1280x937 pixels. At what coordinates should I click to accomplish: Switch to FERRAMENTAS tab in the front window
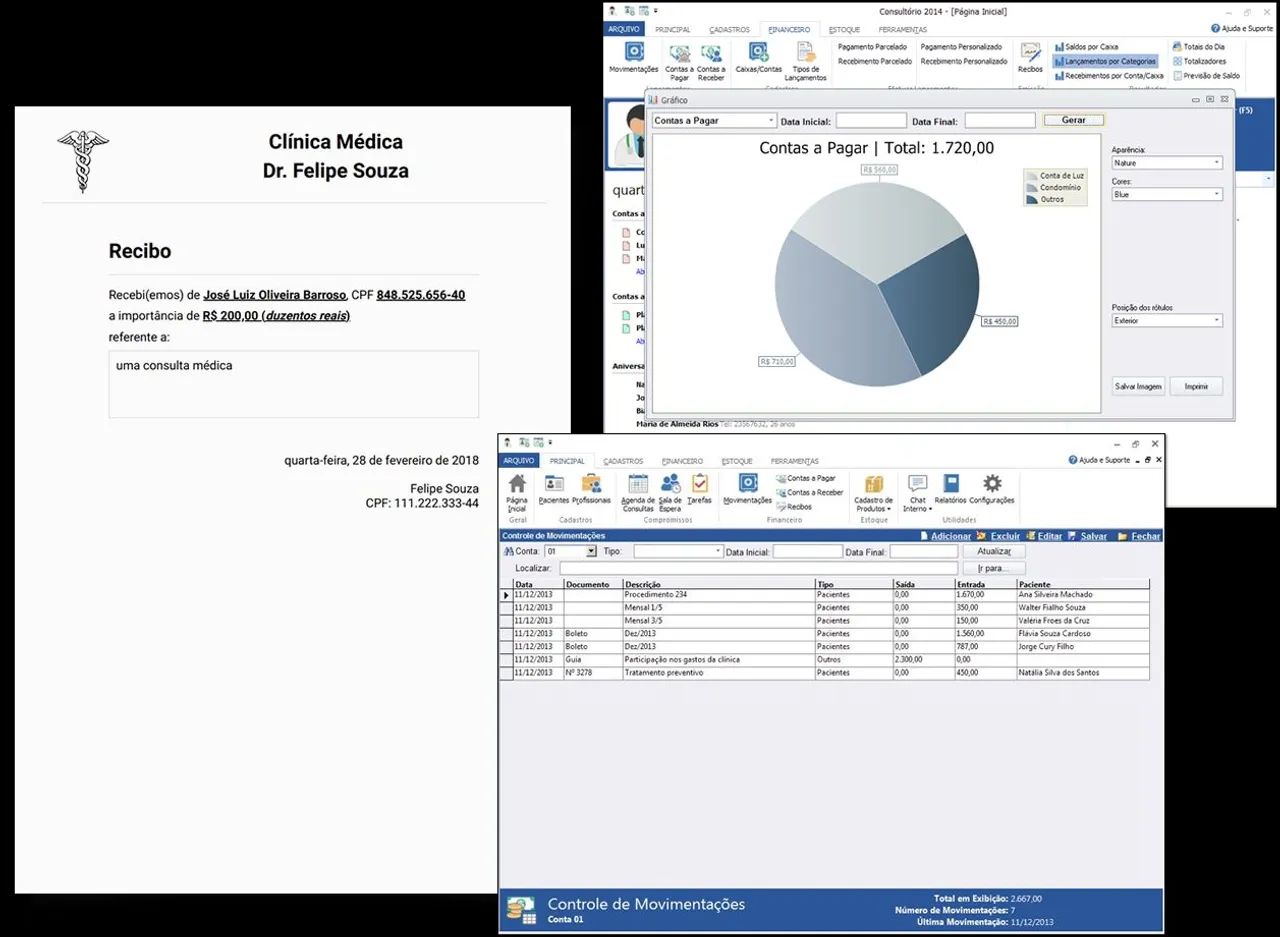794,461
